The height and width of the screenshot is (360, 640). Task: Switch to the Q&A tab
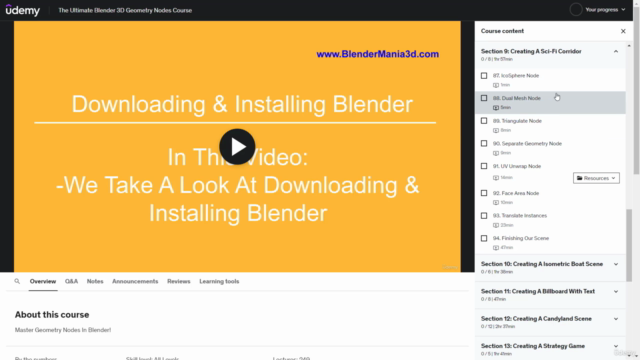[x=71, y=281]
